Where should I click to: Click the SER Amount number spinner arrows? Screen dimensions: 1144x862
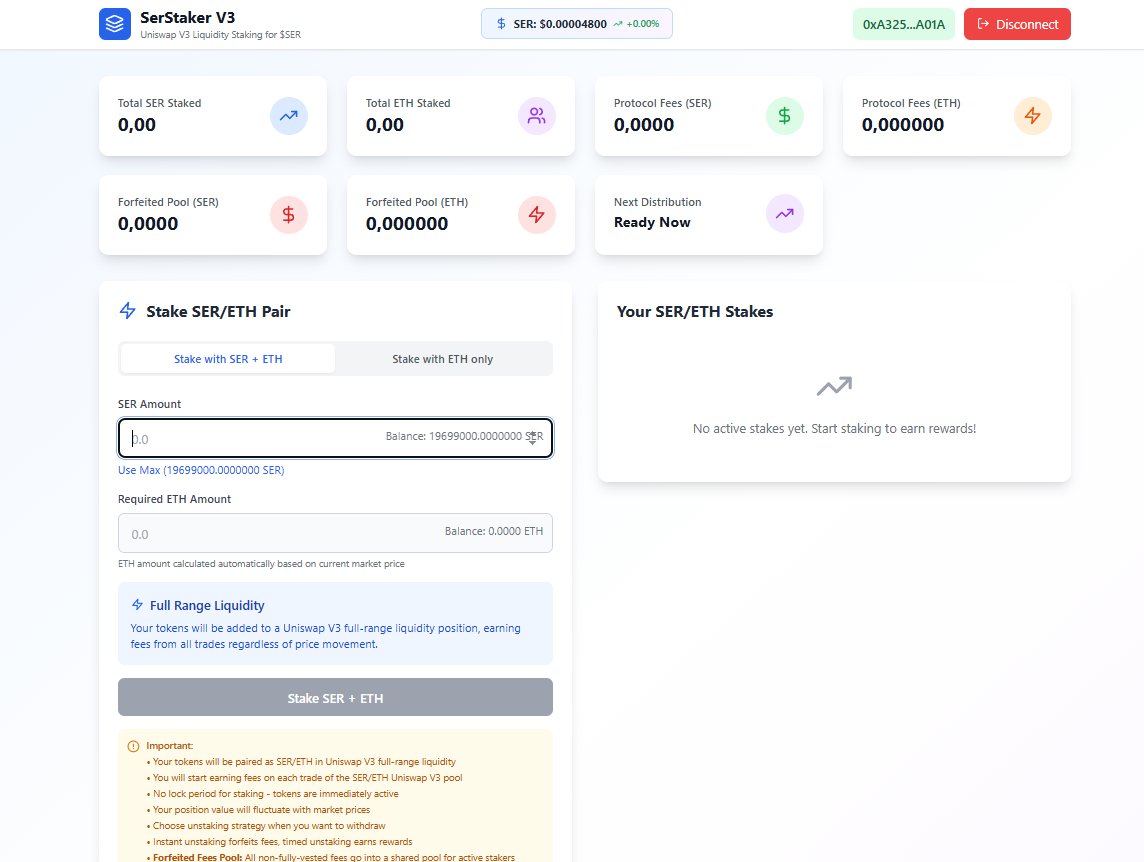(x=533, y=438)
